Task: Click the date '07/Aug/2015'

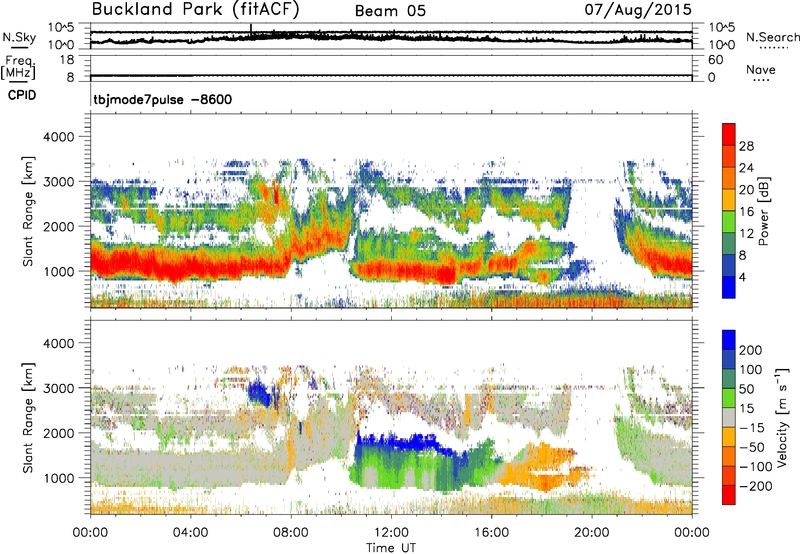Action: pyautogui.click(x=638, y=10)
